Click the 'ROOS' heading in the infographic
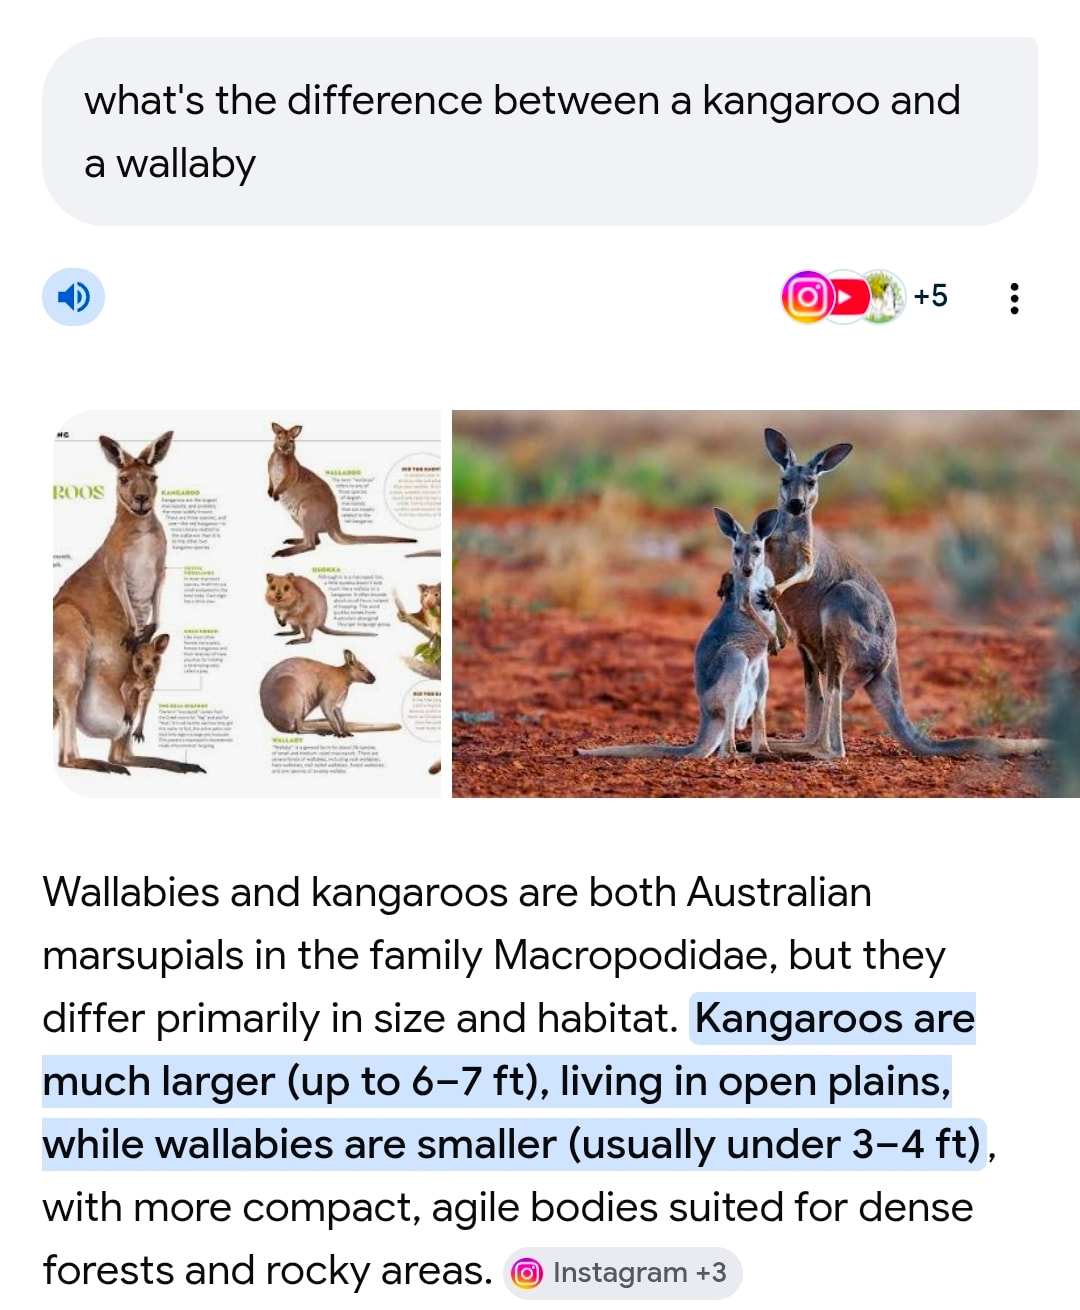Screen dimensions: 1080x1310 click(78, 492)
